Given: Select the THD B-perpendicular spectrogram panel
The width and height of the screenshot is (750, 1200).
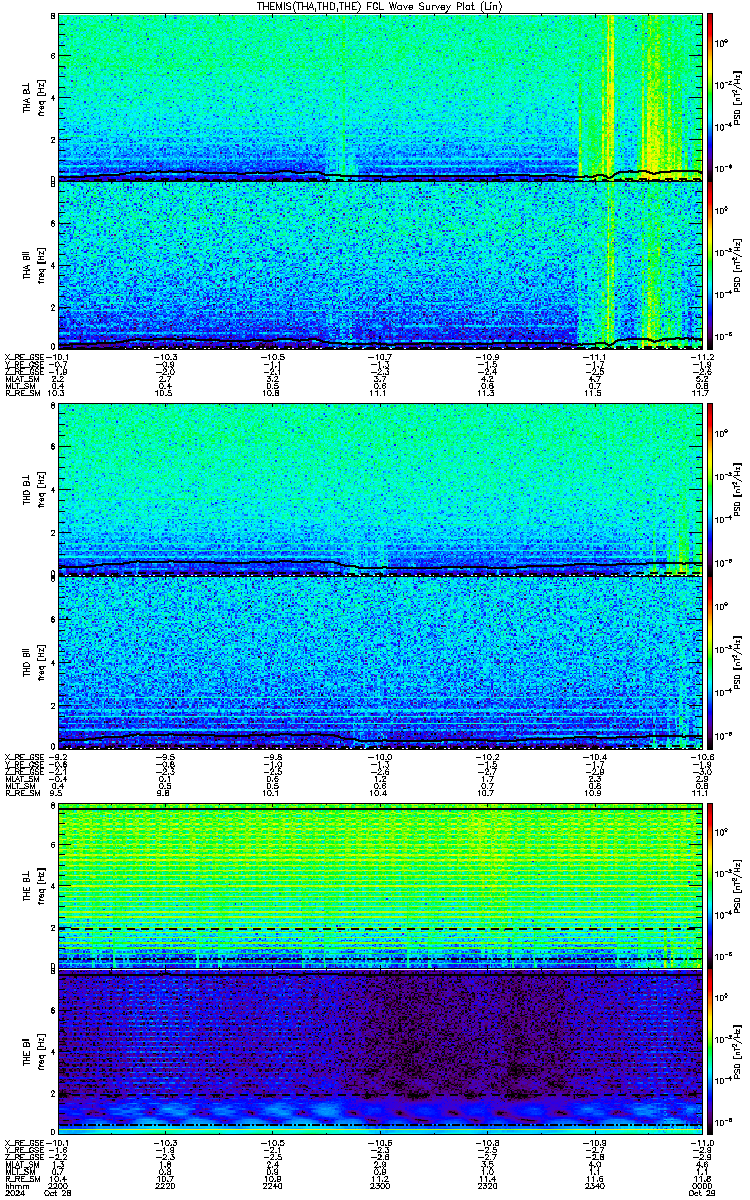Looking at the screenshot, I should pos(380,490).
